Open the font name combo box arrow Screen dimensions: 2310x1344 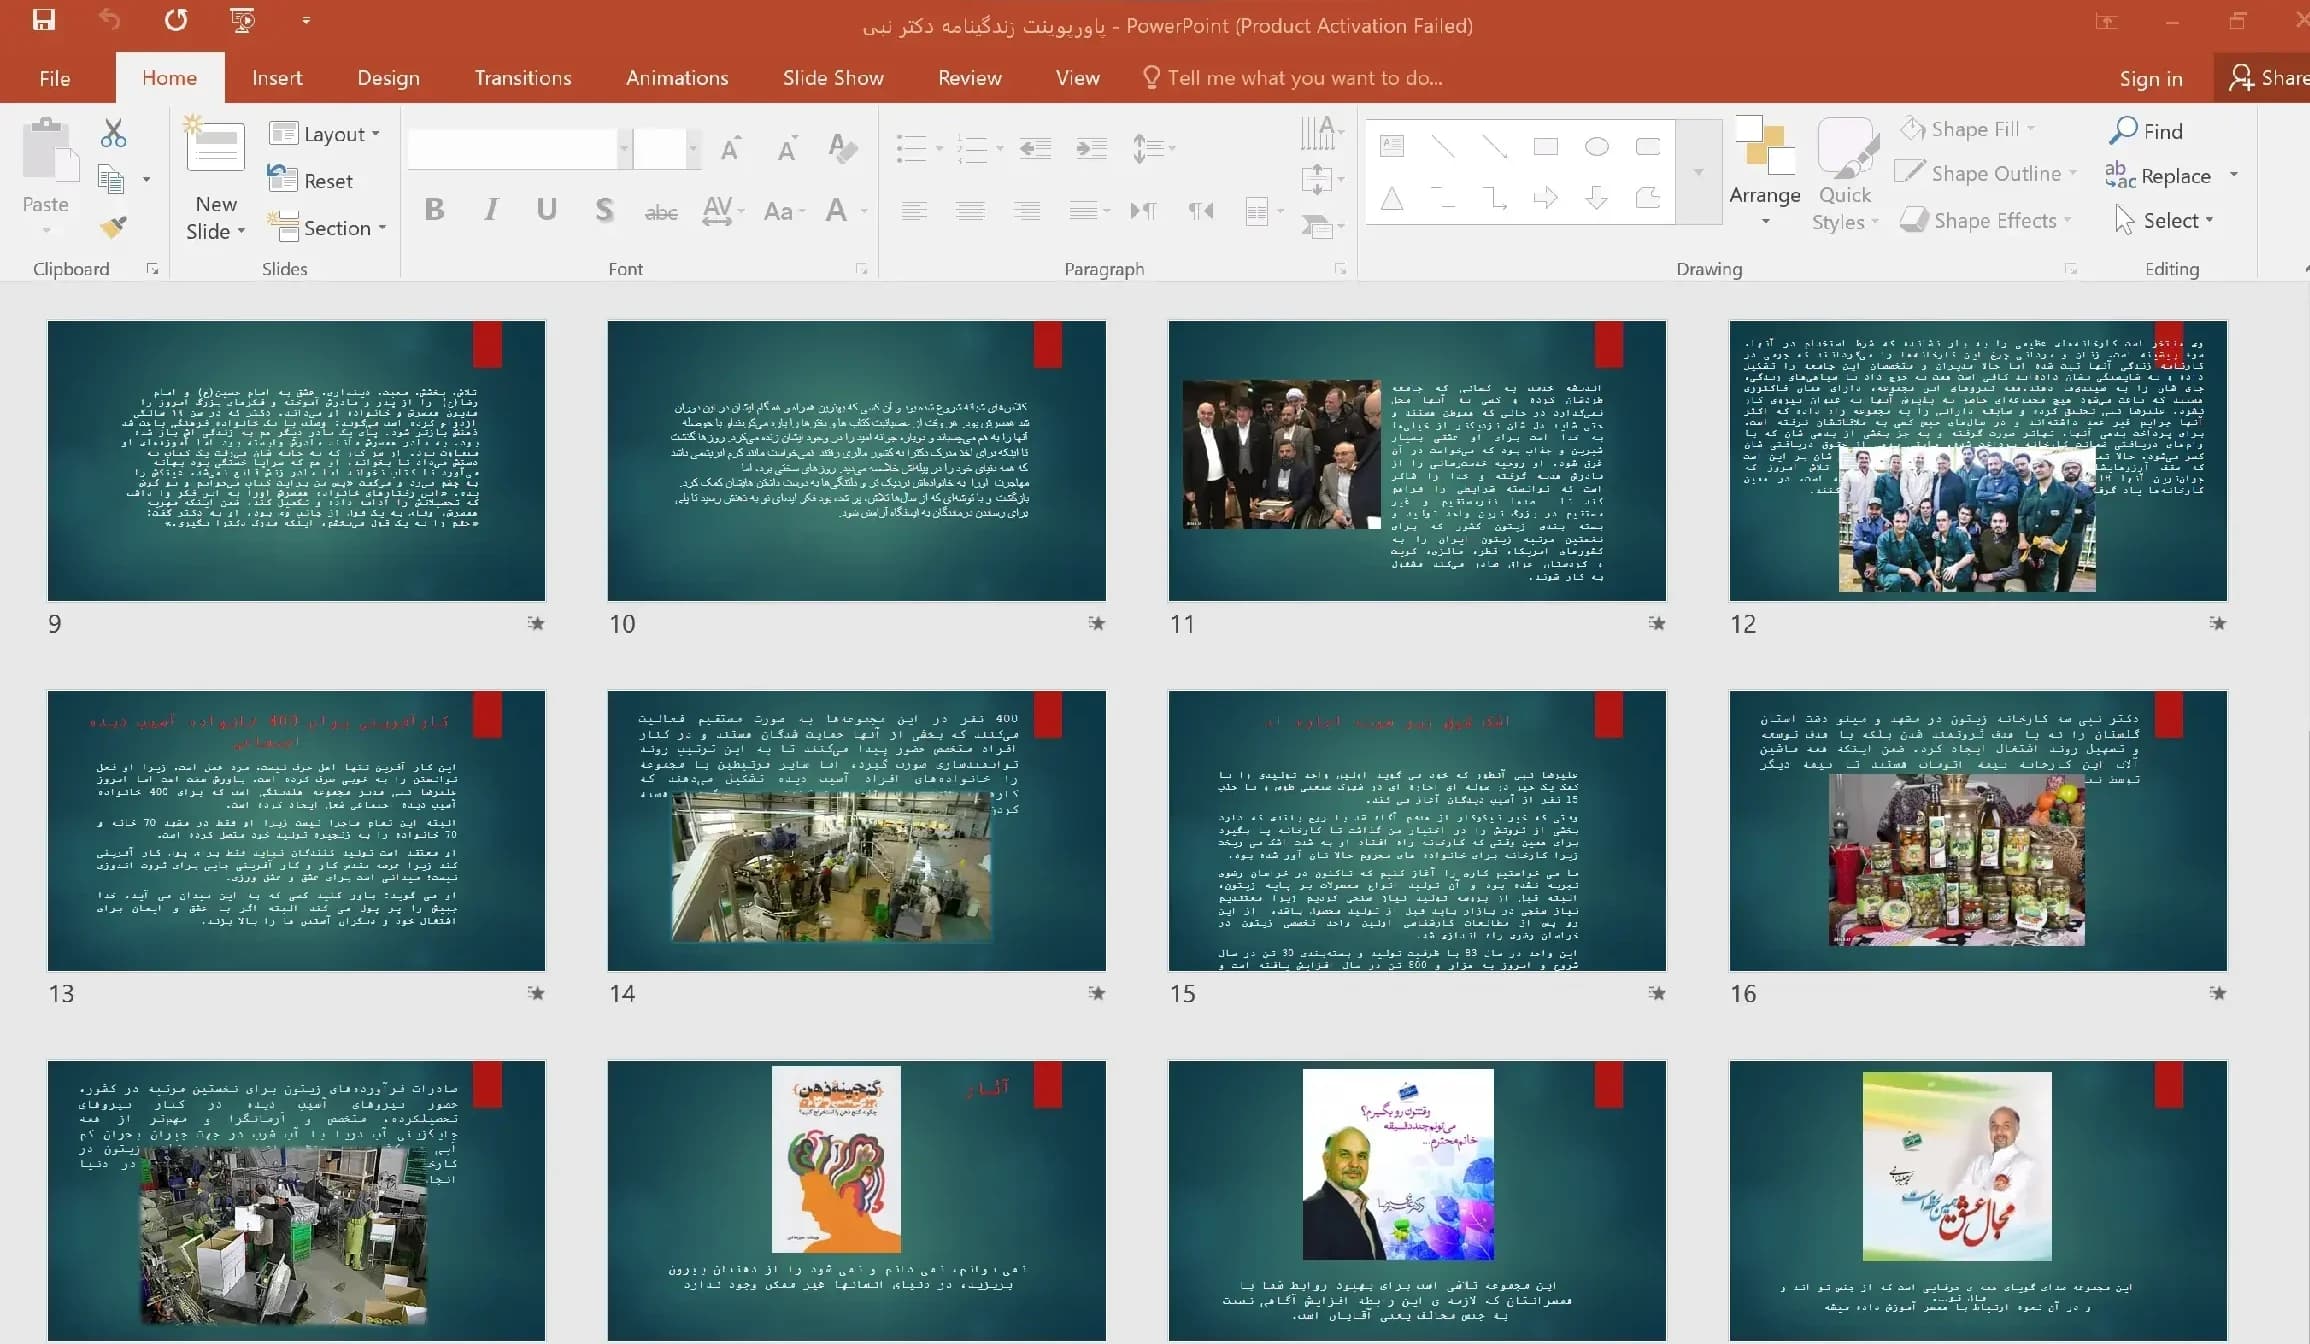pyautogui.click(x=624, y=149)
